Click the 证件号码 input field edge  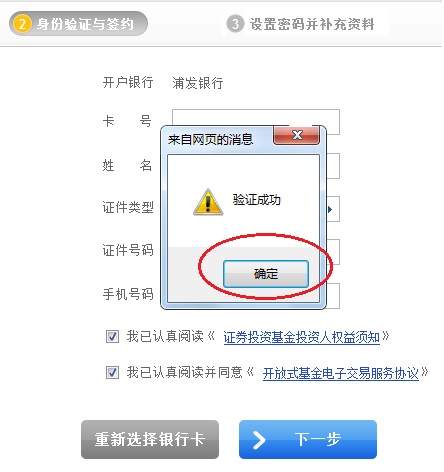pos(333,252)
